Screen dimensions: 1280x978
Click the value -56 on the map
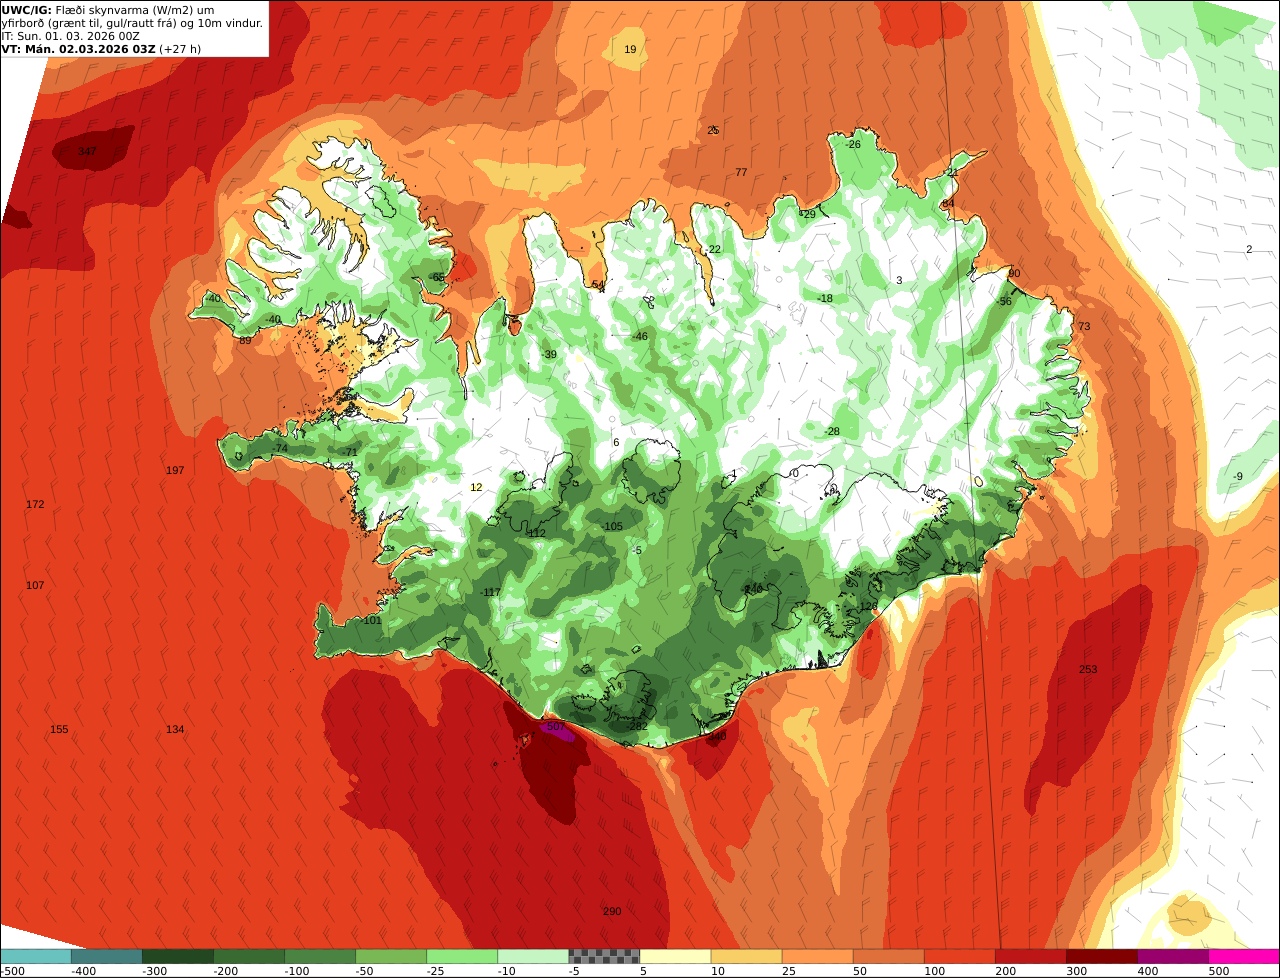click(1004, 302)
